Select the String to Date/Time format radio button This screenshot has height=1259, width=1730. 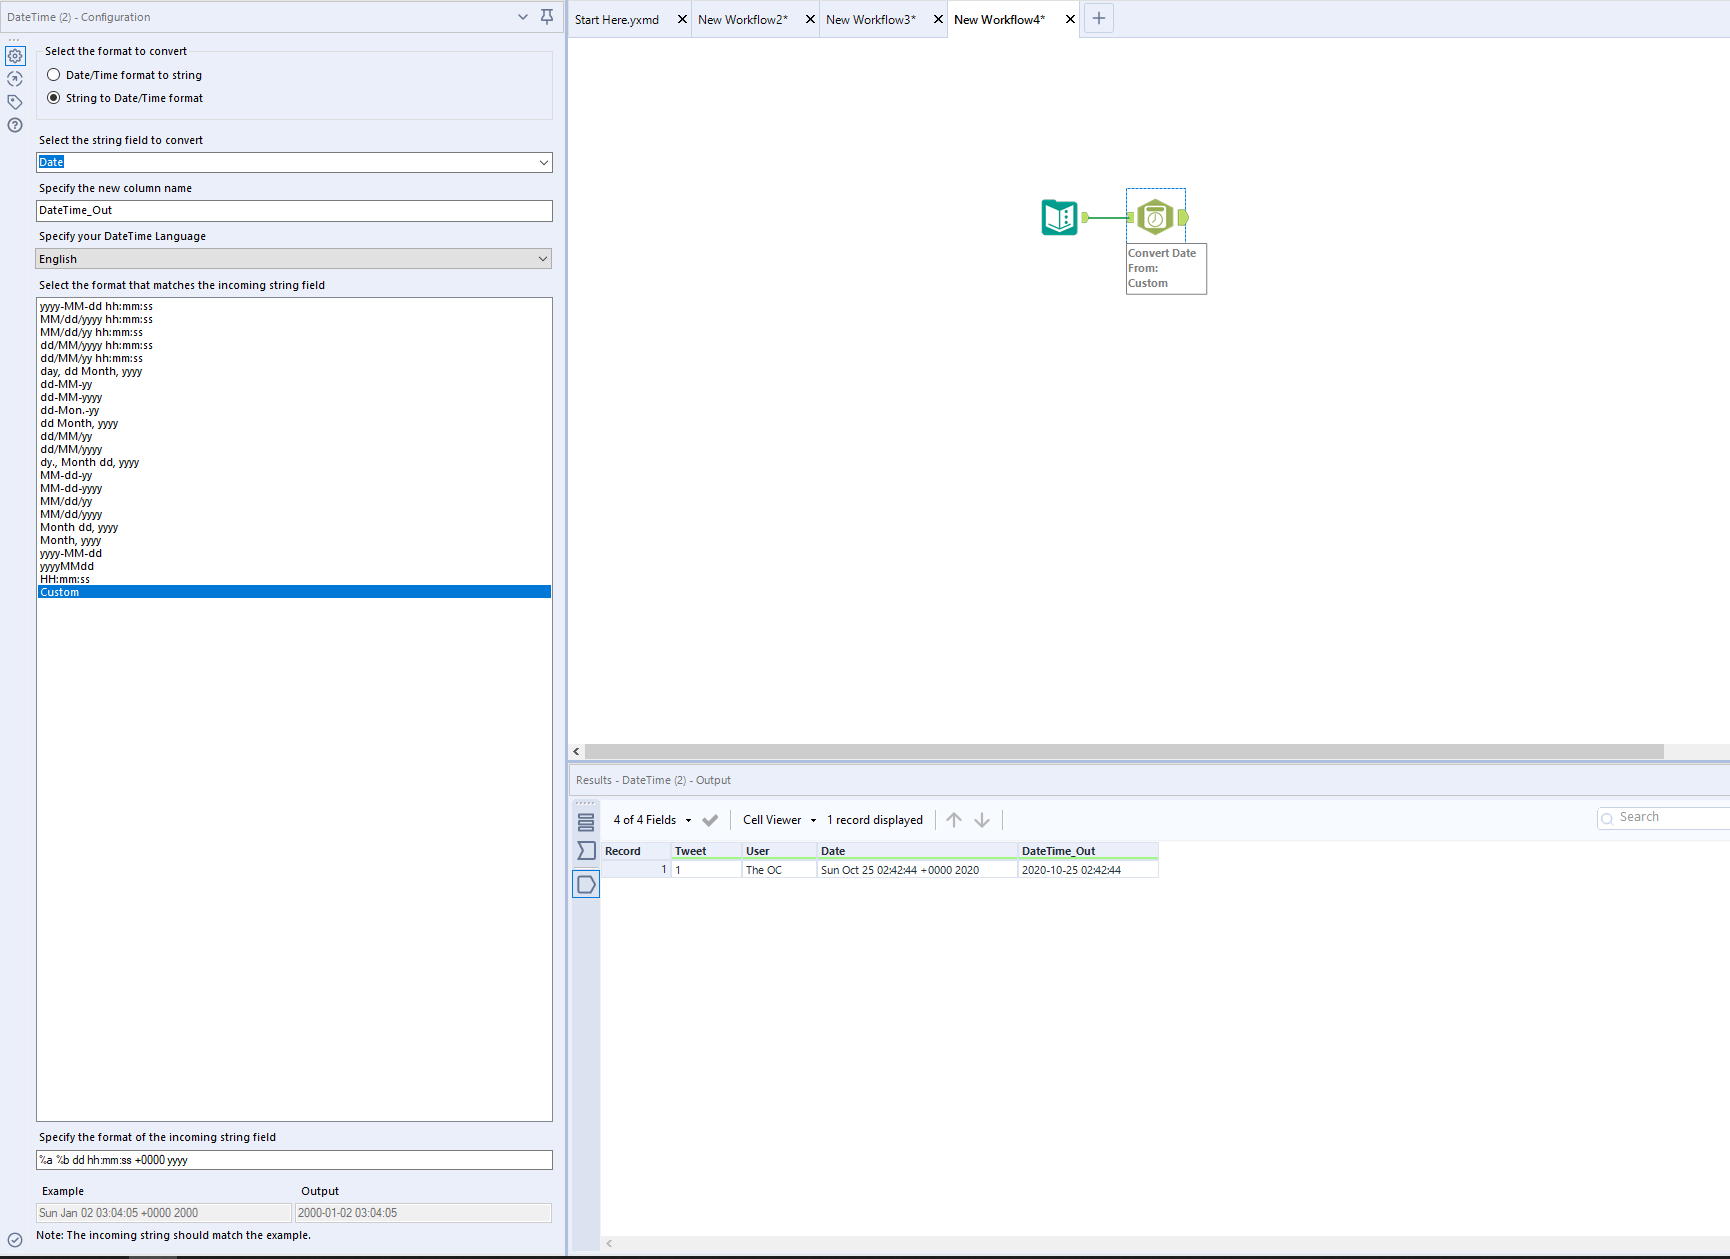53,98
